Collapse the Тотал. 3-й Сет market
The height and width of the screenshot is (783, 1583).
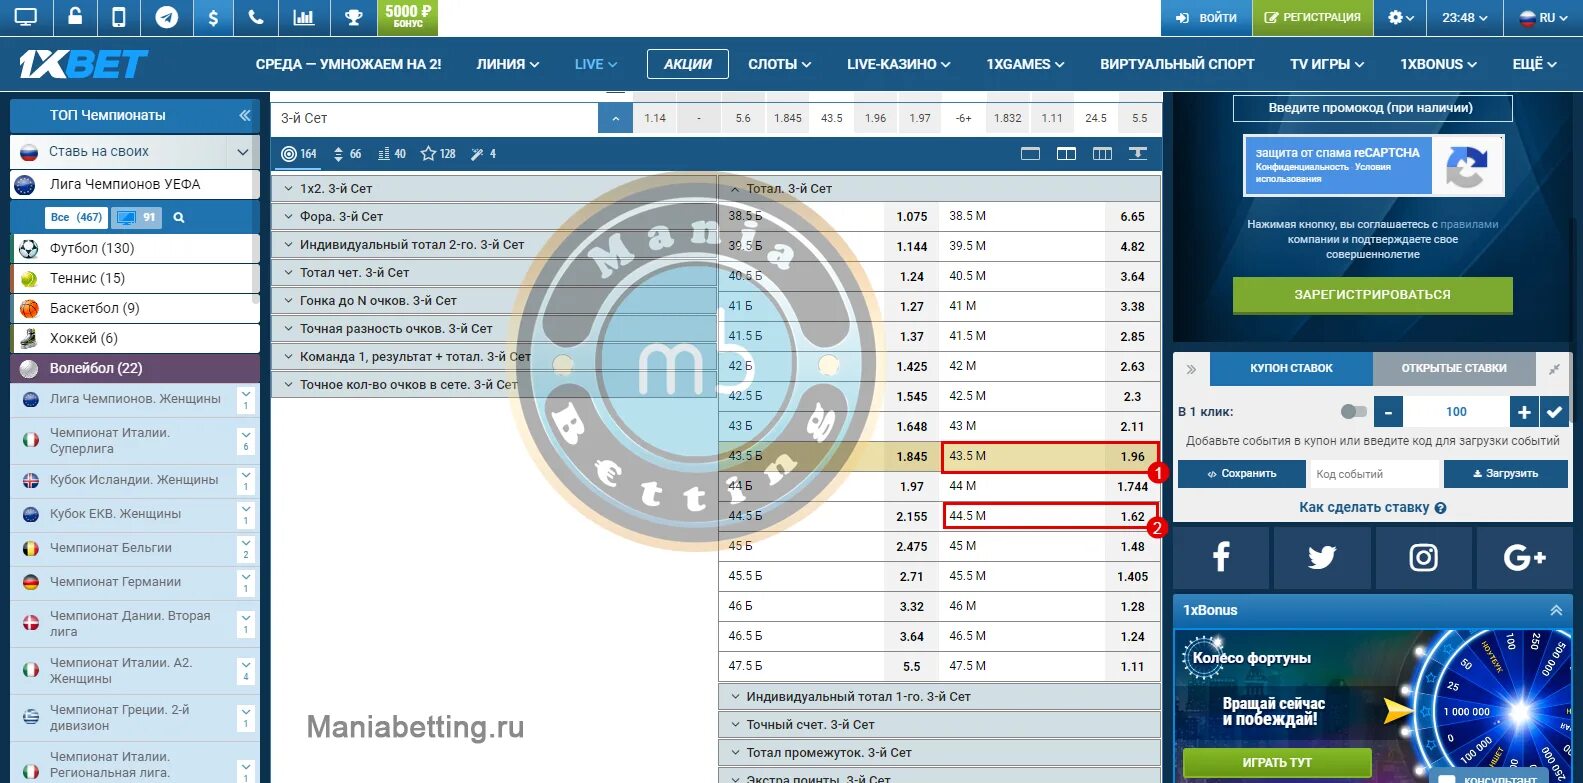(940, 188)
